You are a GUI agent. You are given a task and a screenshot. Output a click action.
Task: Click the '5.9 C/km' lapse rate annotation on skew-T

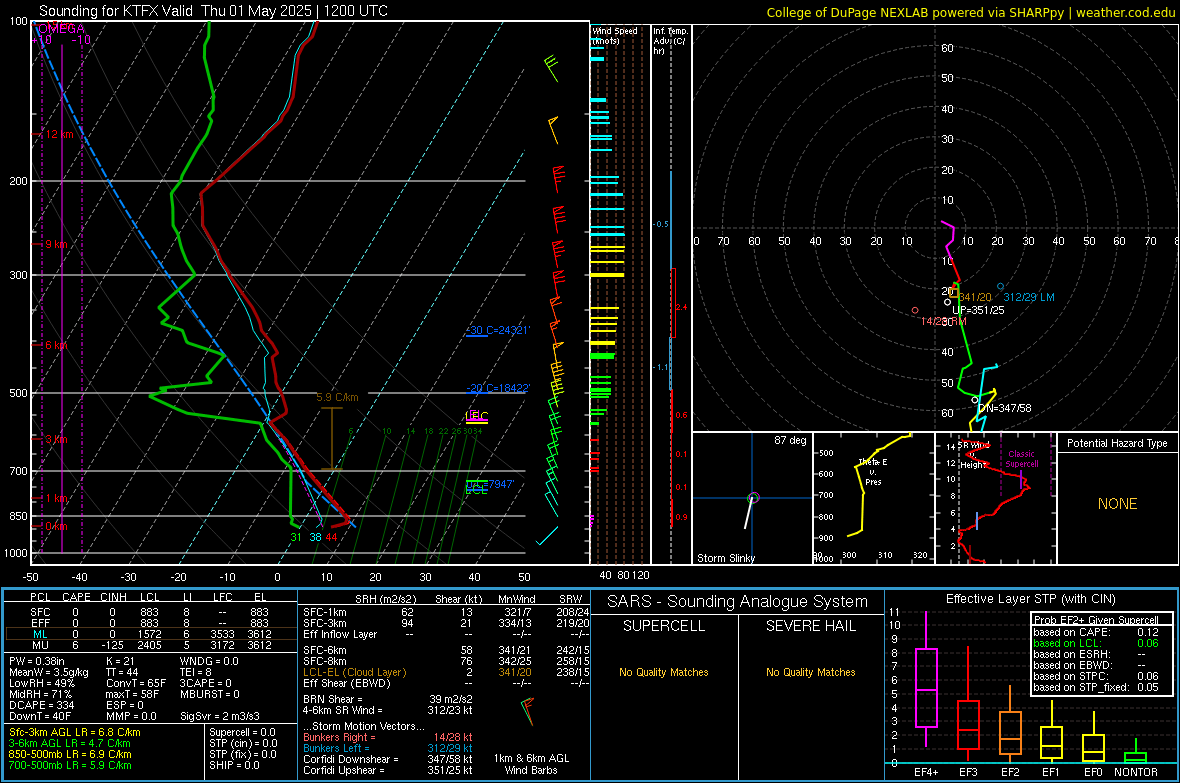[x=337, y=397]
